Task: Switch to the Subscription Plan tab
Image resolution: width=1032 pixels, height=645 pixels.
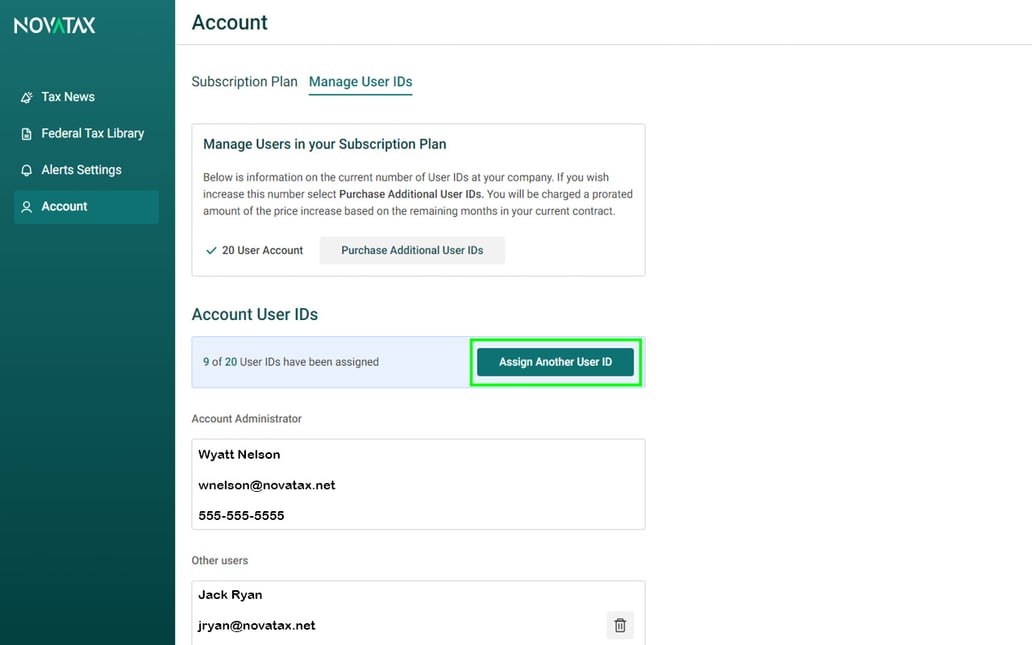Action: tap(244, 82)
